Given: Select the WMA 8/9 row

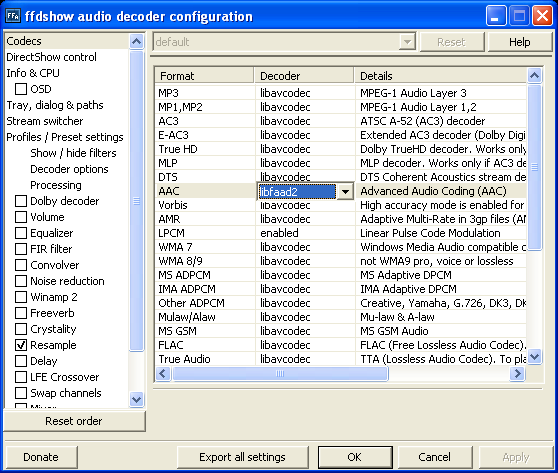Looking at the screenshot, I should tap(341, 261).
